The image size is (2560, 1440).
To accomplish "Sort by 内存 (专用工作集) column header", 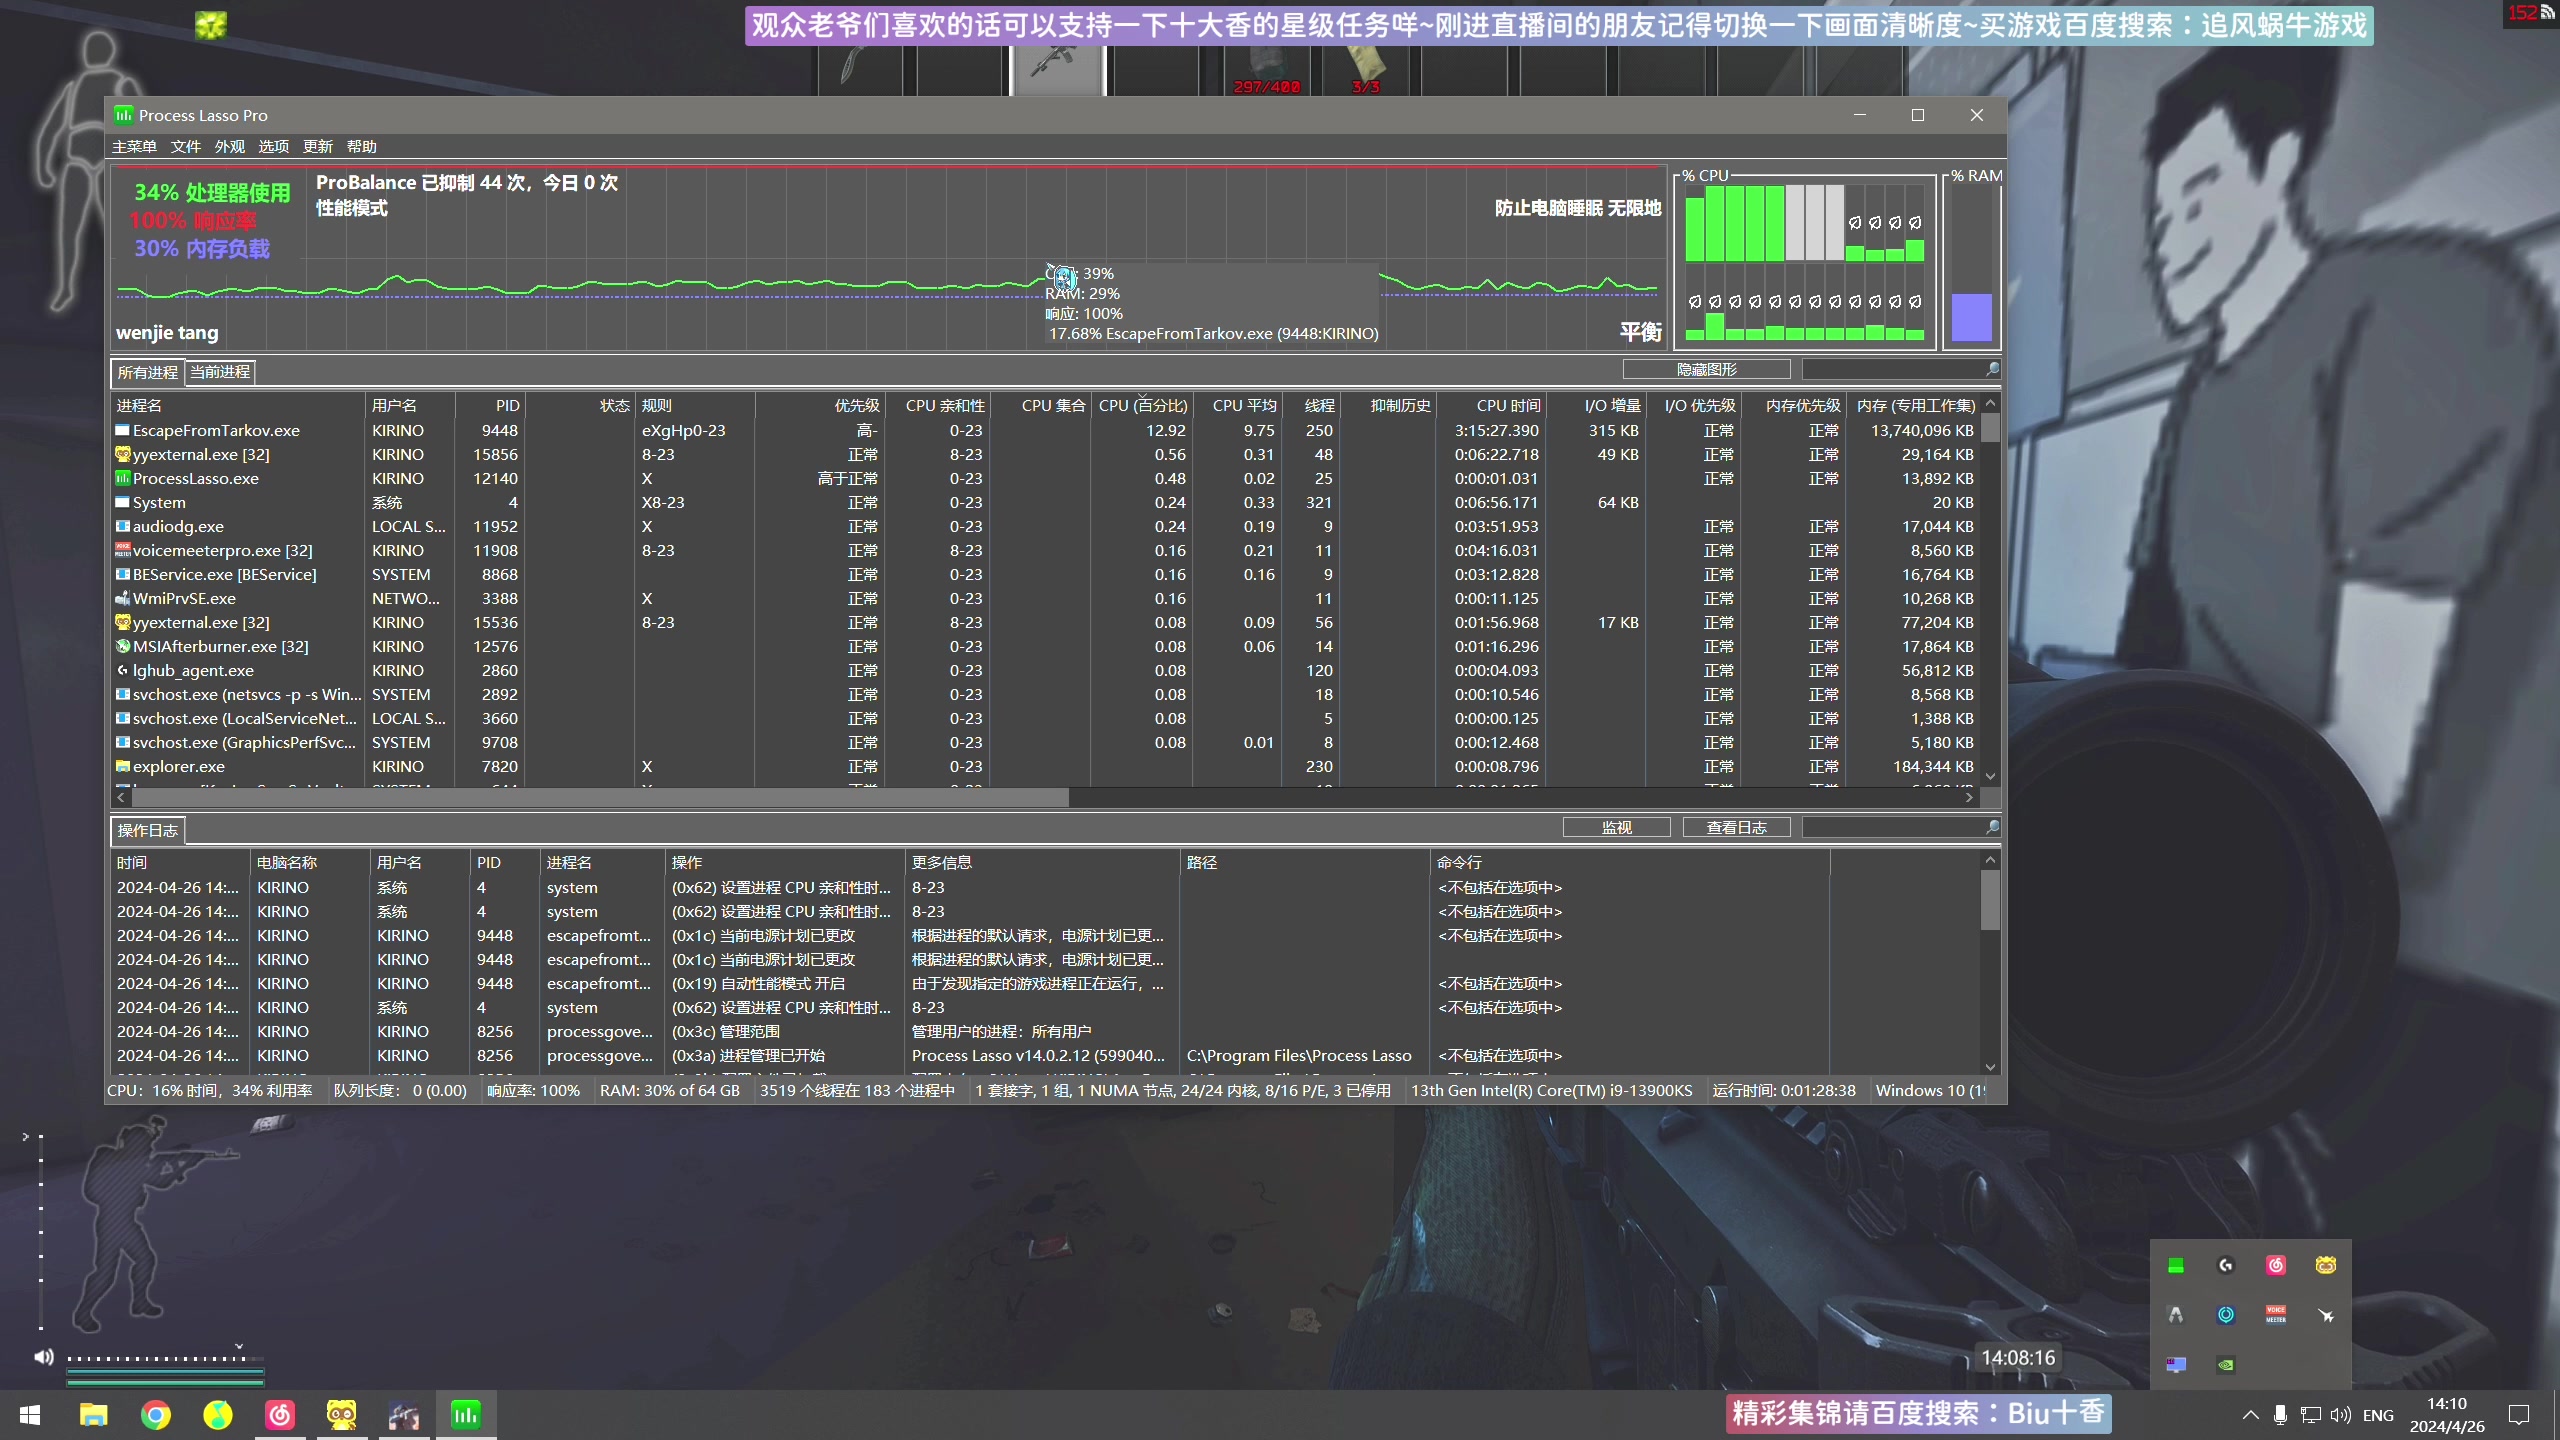I will point(1915,406).
